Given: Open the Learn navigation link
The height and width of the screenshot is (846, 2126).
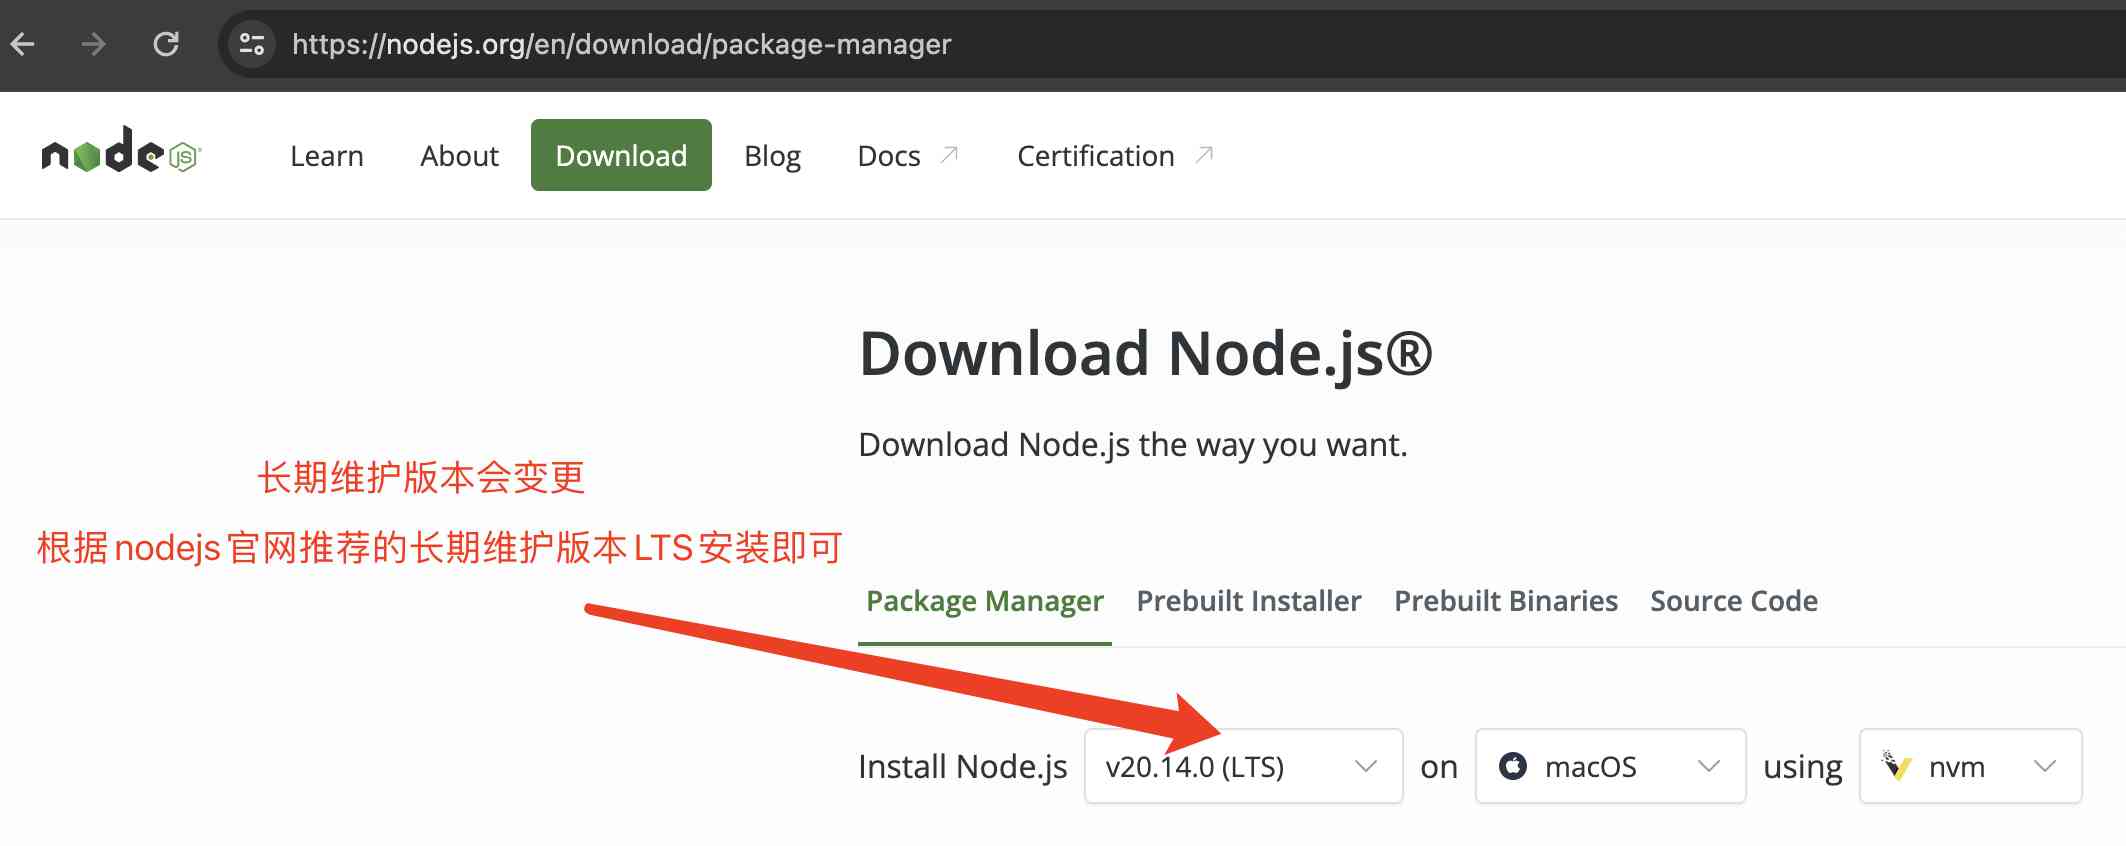Looking at the screenshot, I should coord(327,156).
